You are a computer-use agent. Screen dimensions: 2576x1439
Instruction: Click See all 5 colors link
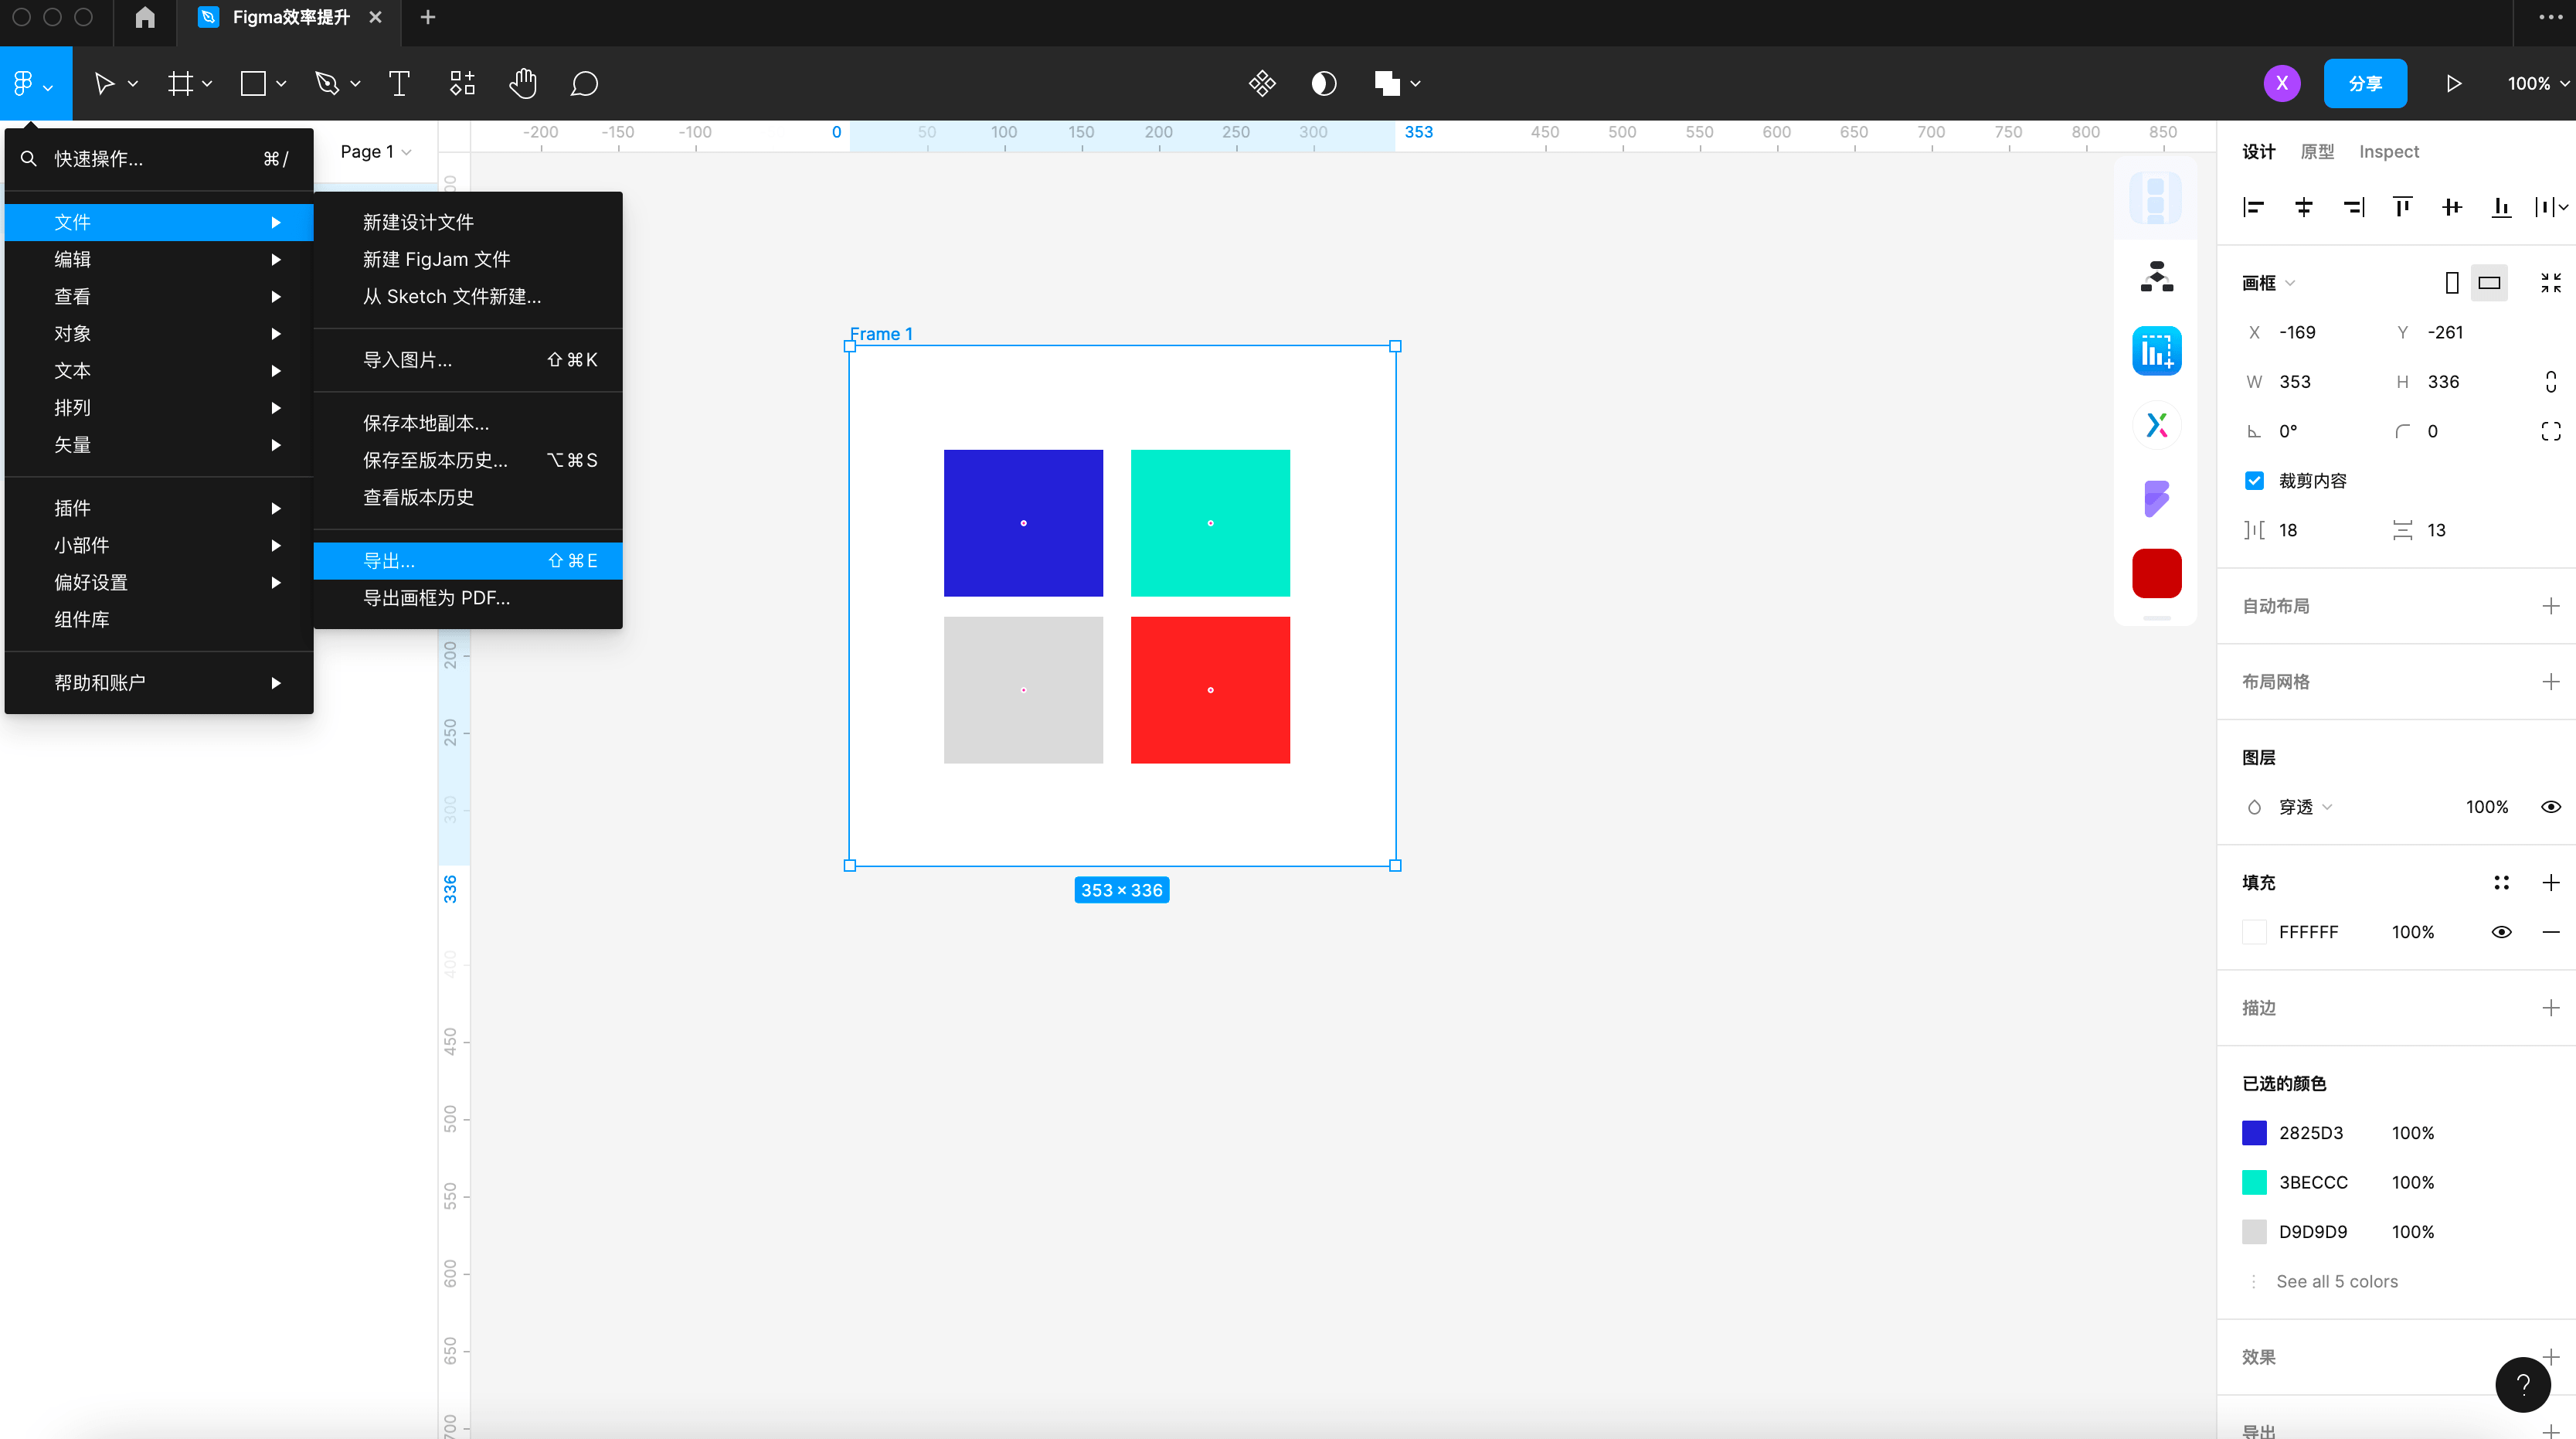coord(2336,1281)
